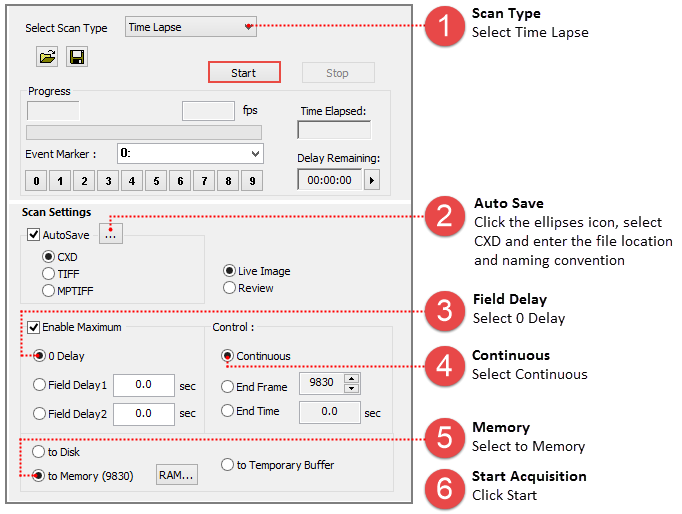The height and width of the screenshot is (514, 682).
Task: Click the open folder icon
Action: pos(46,58)
